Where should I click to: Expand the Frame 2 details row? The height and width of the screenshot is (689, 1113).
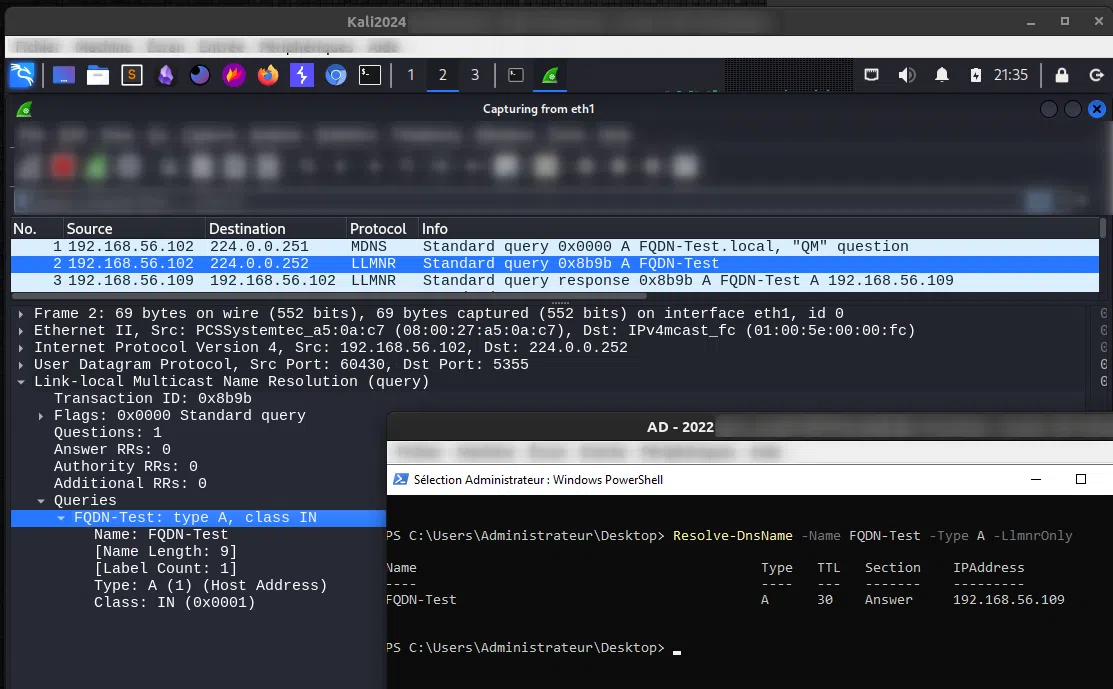[x=21, y=313]
